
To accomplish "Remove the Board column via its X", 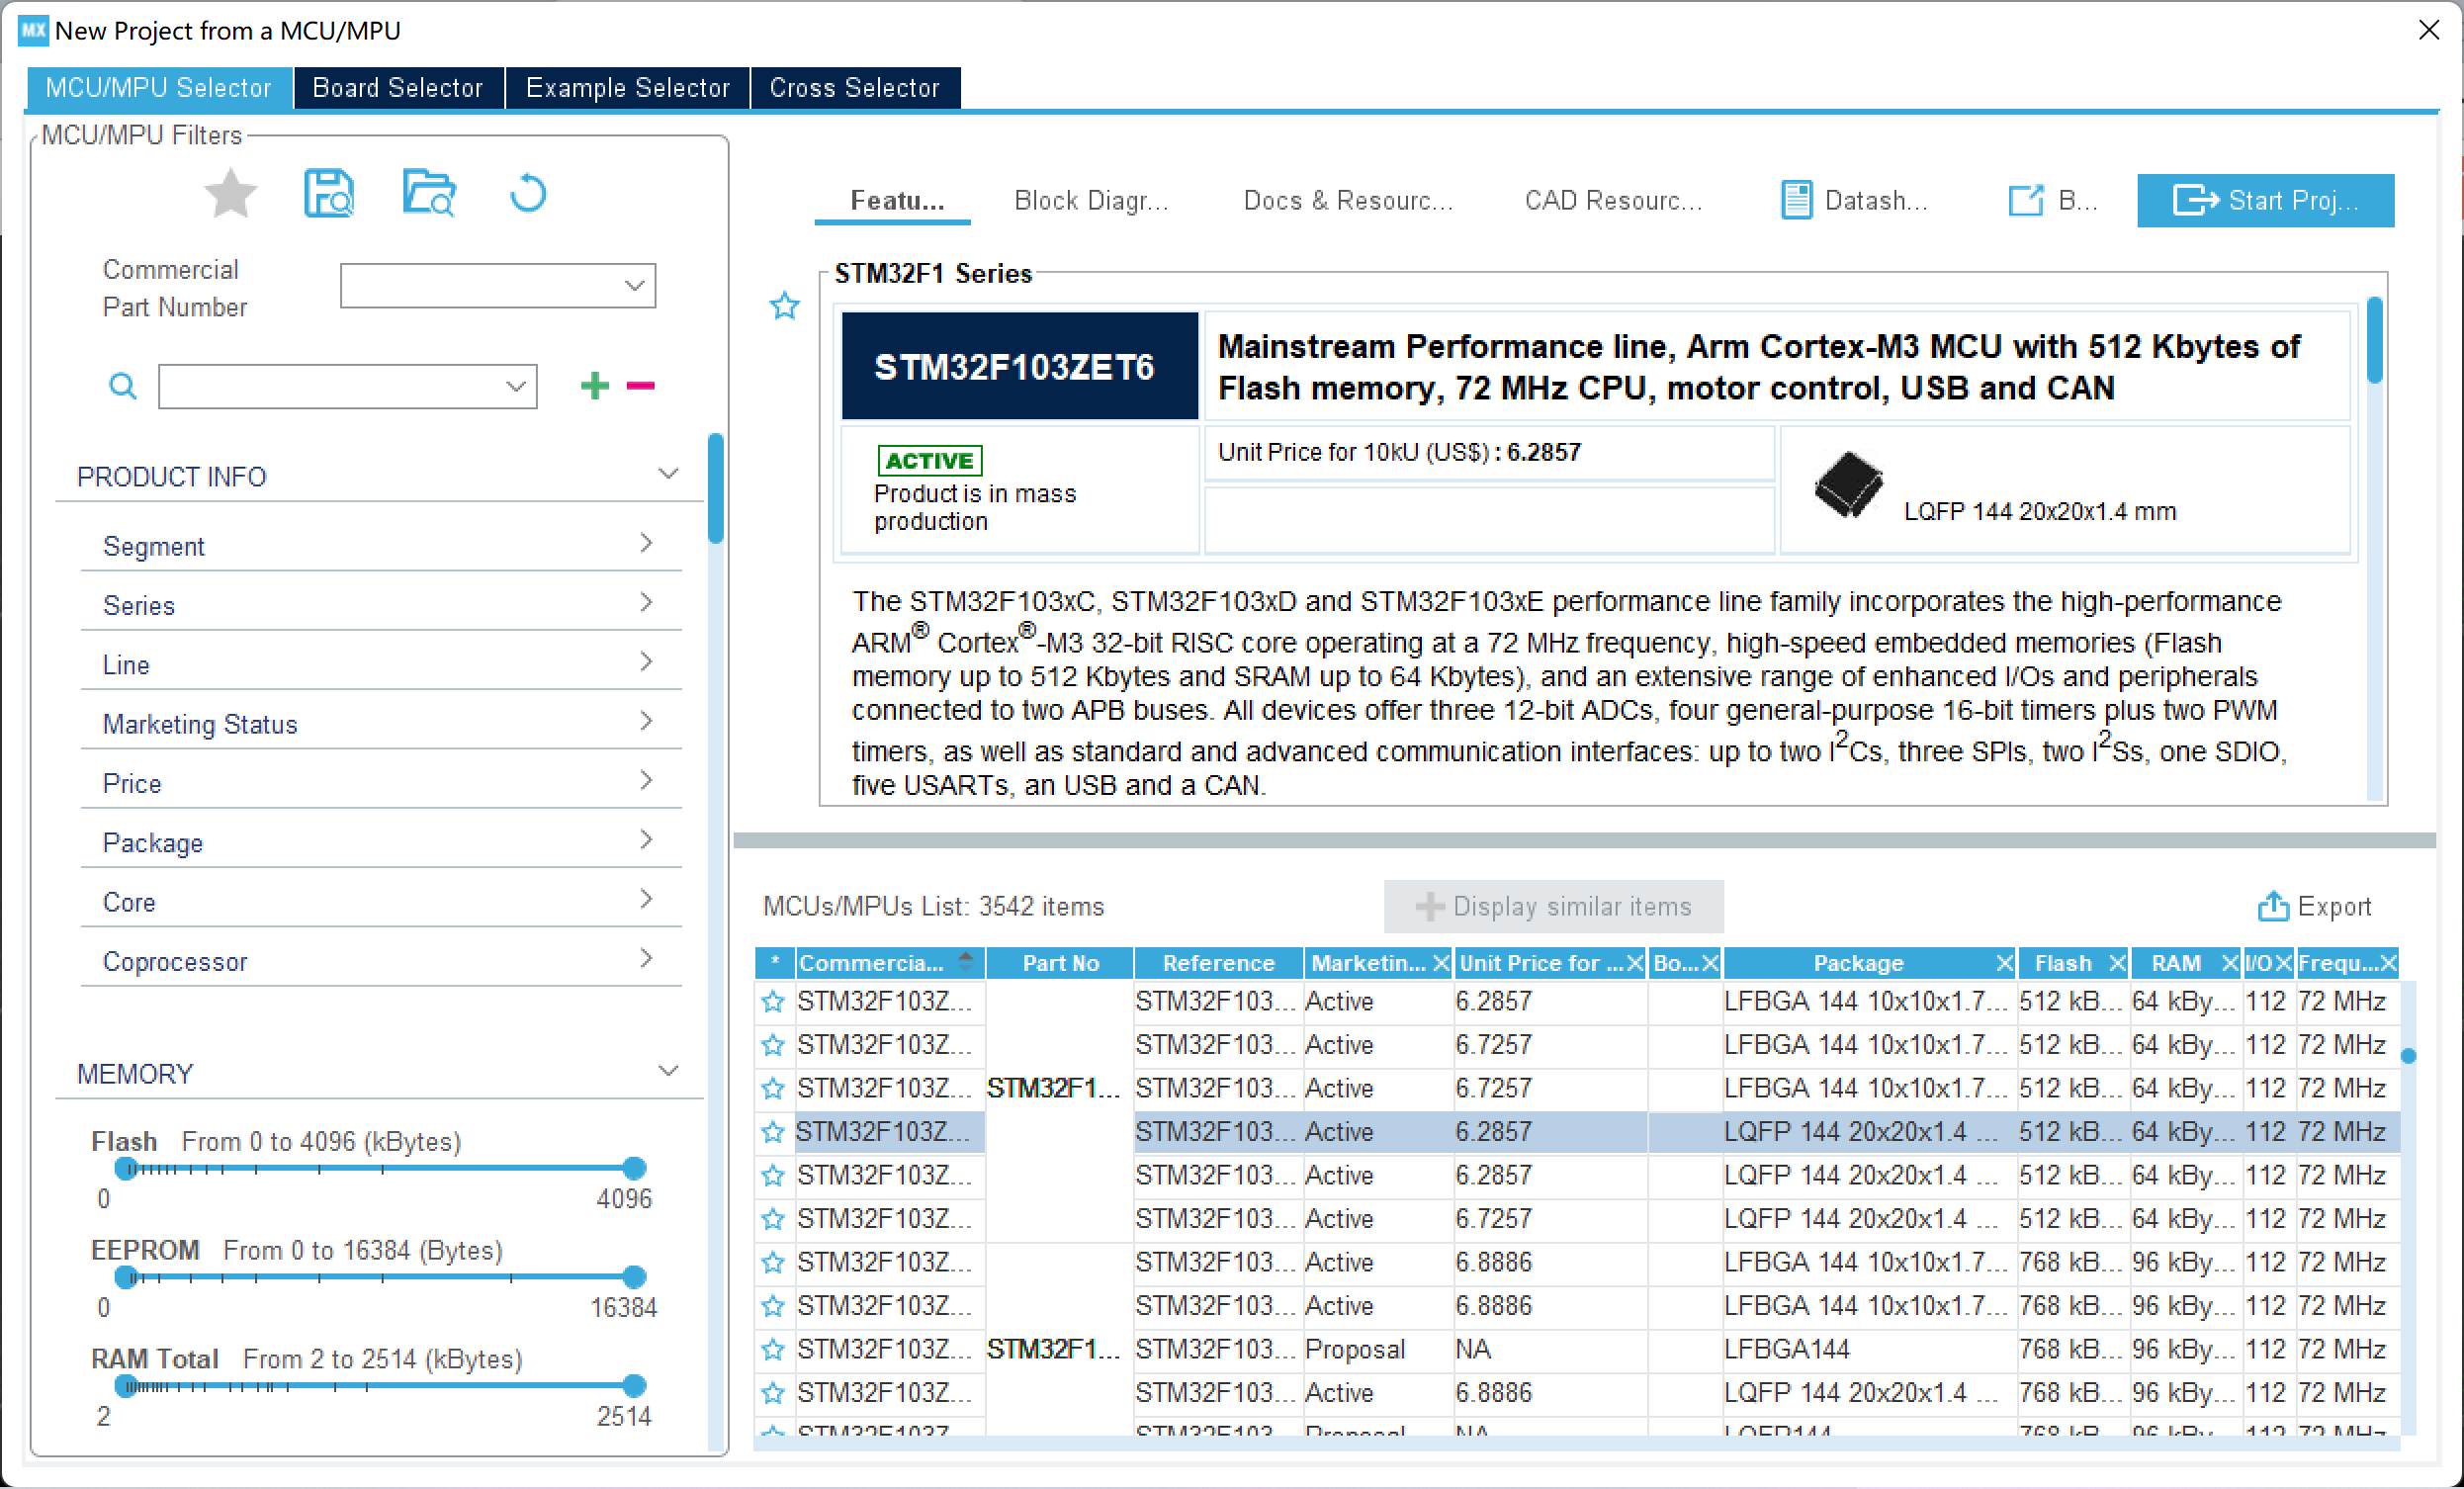I will (x=1710, y=963).
